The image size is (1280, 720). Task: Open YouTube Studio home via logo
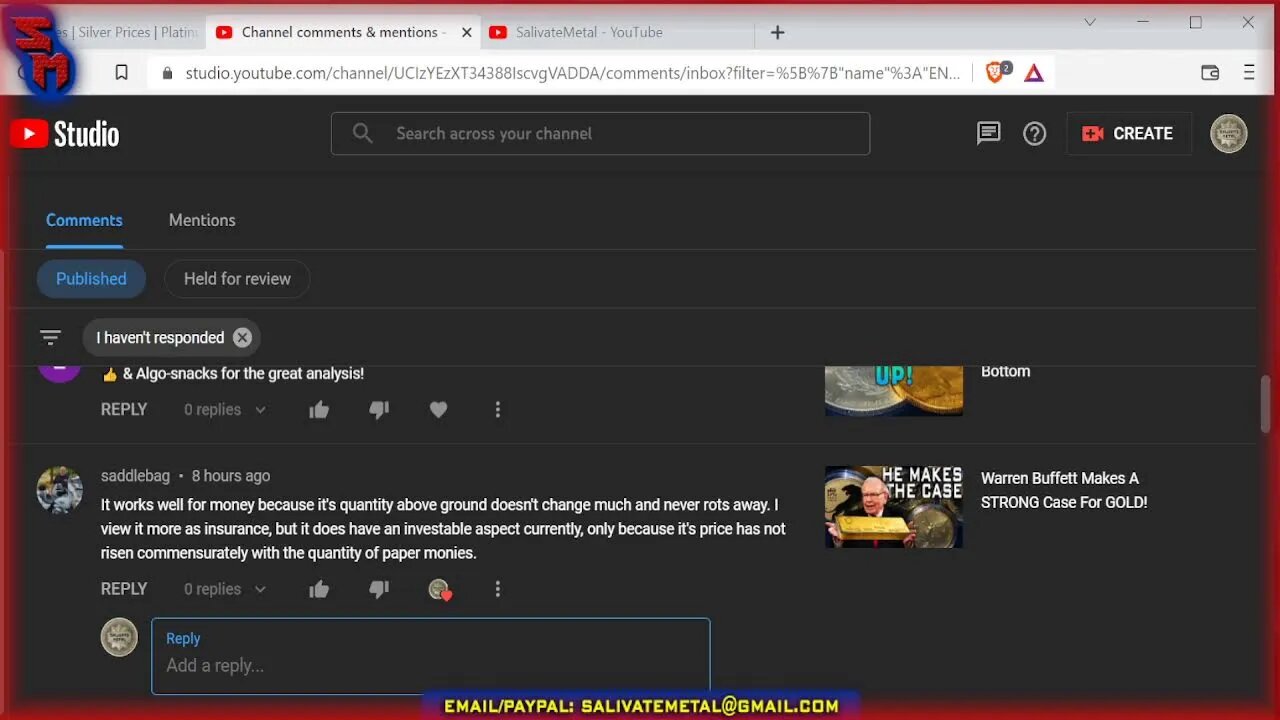coord(65,134)
